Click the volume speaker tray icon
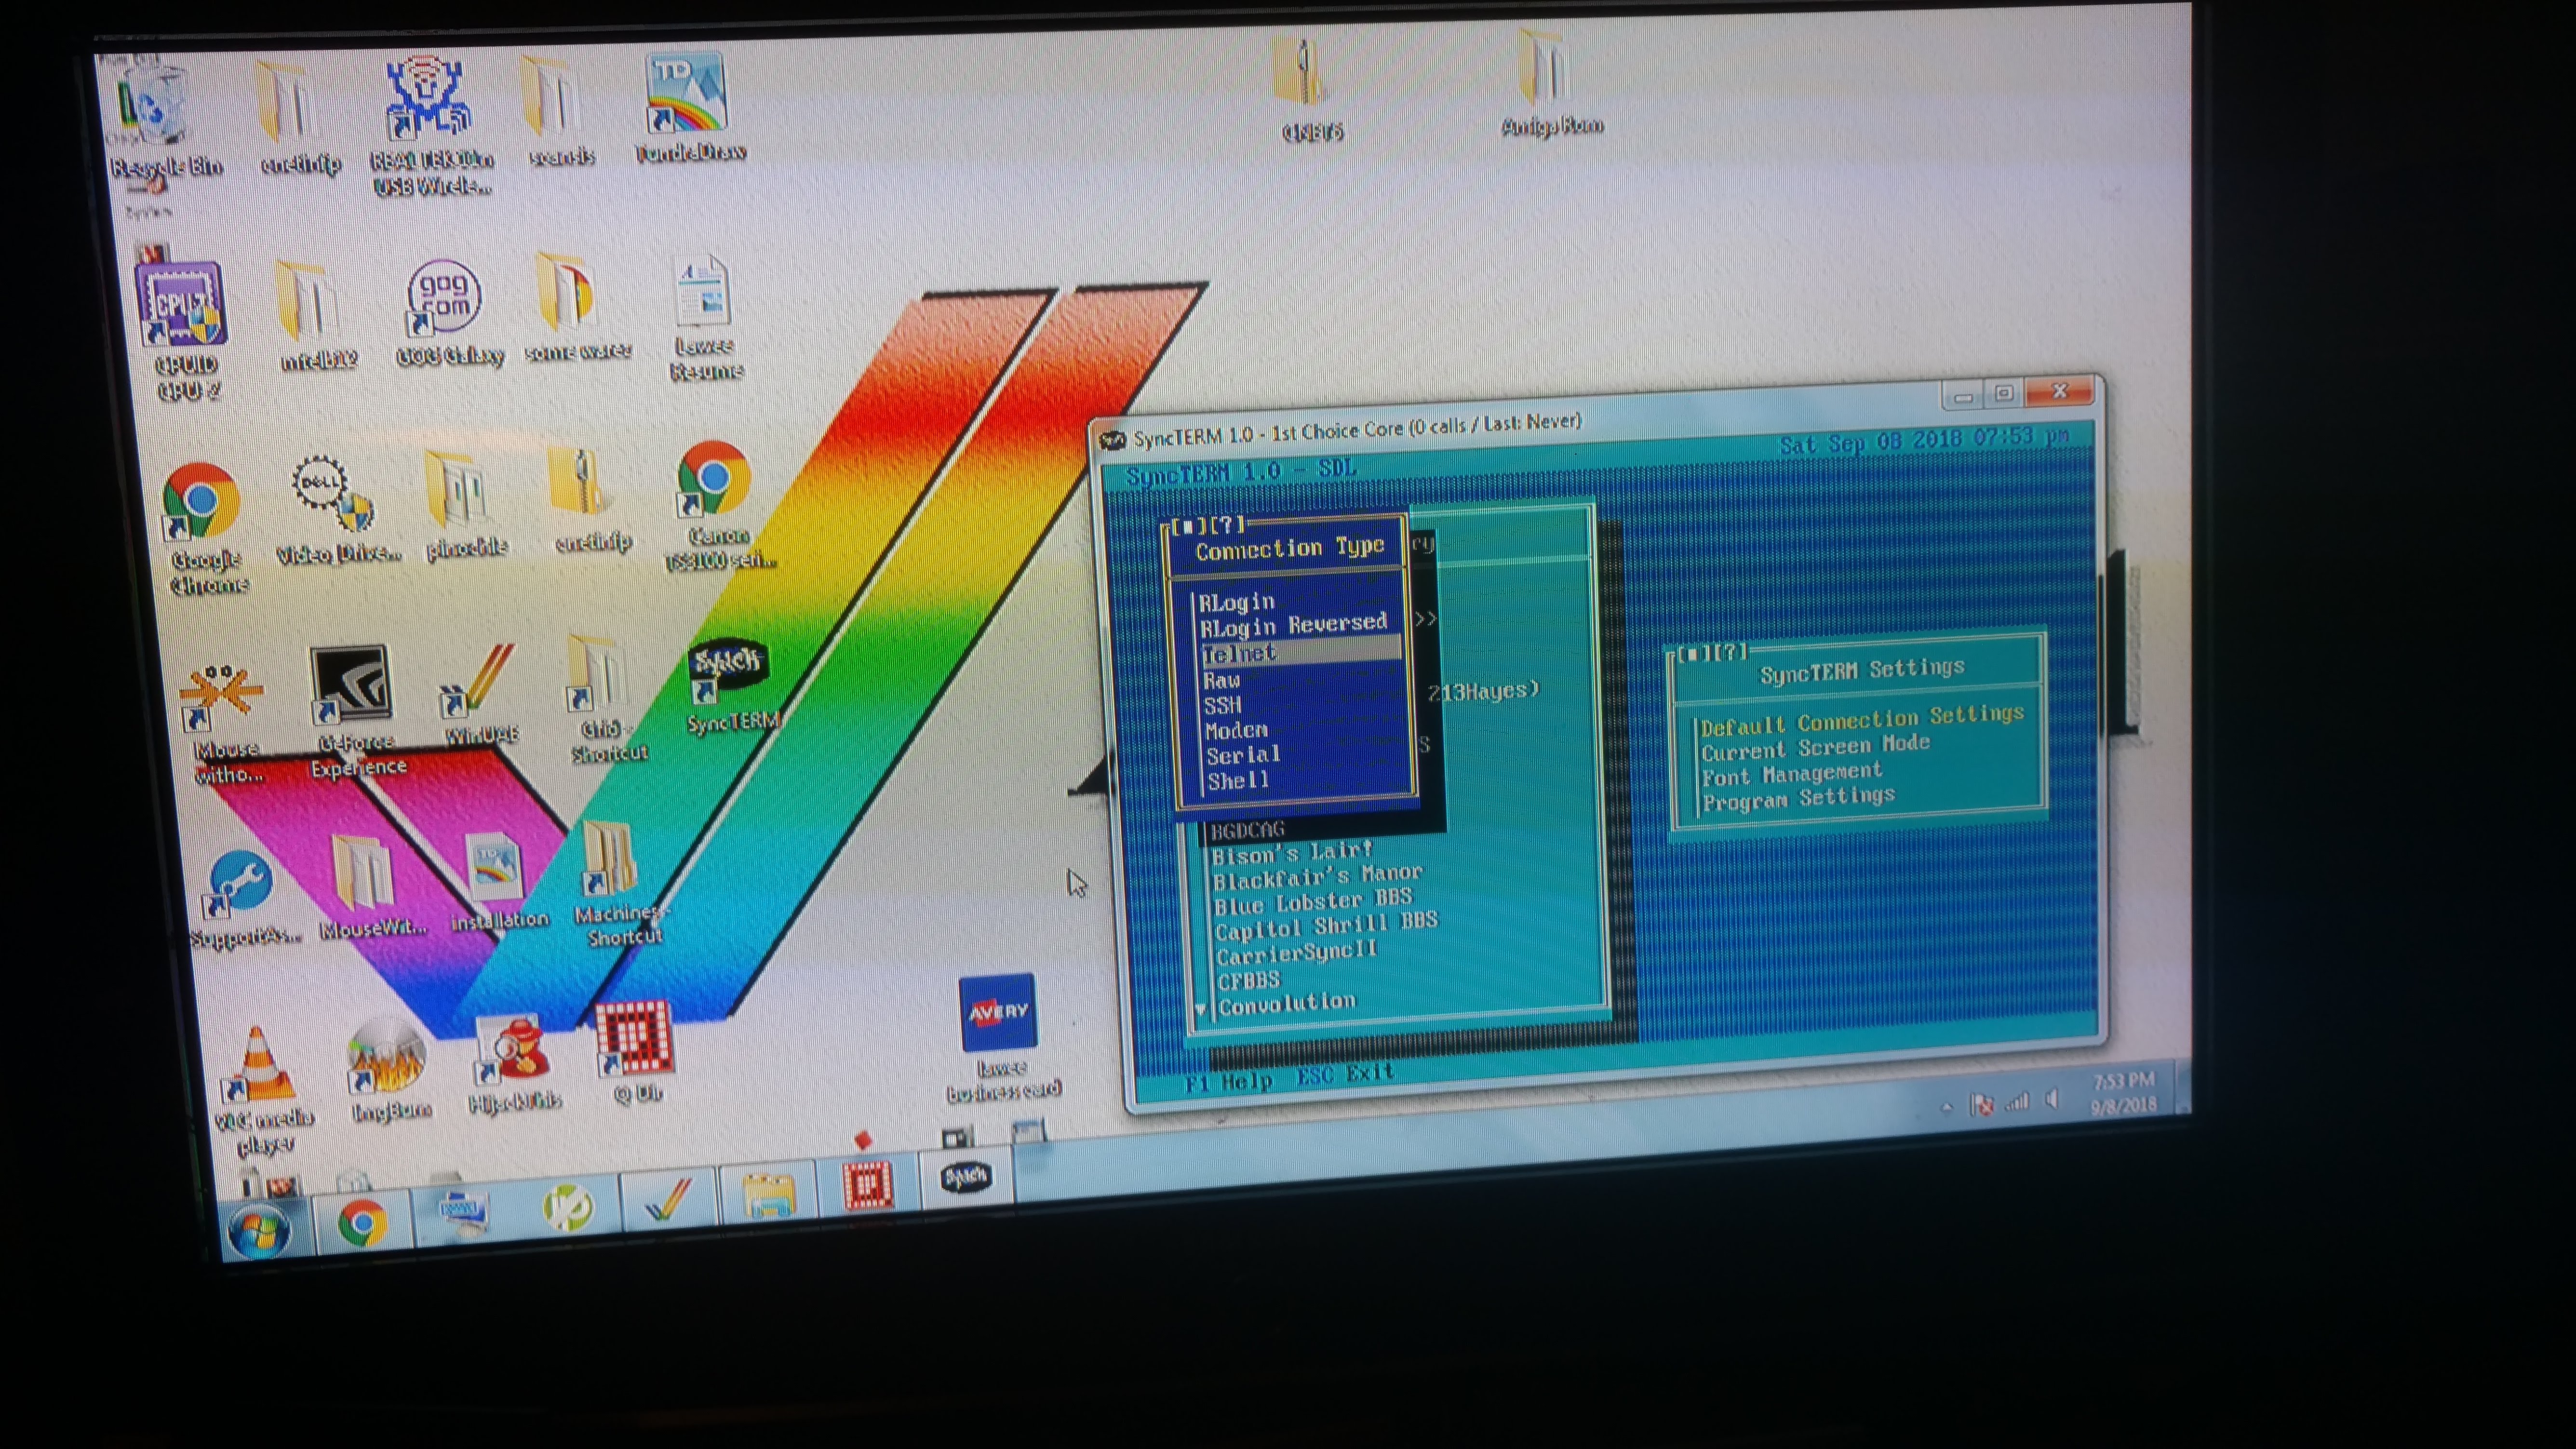2576x1449 pixels. pyautogui.click(x=2052, y=1100)
